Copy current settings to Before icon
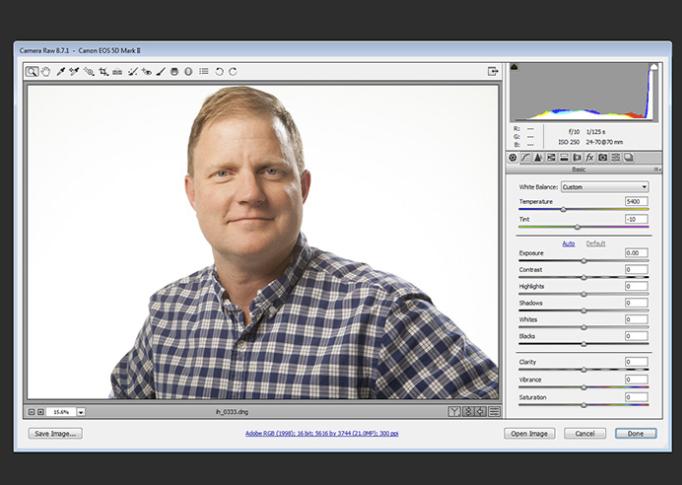The image size is (682, 485). point(481,411)
